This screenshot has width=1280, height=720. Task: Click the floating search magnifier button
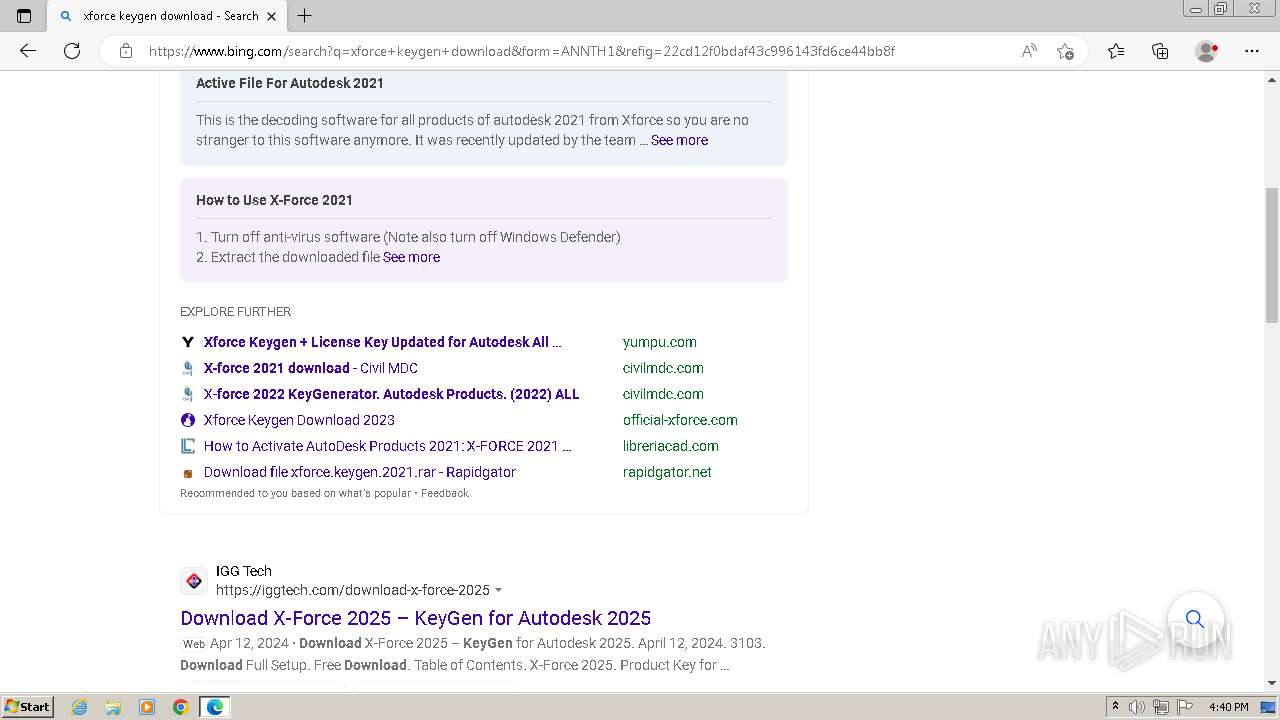click(x=1195, y=619)
